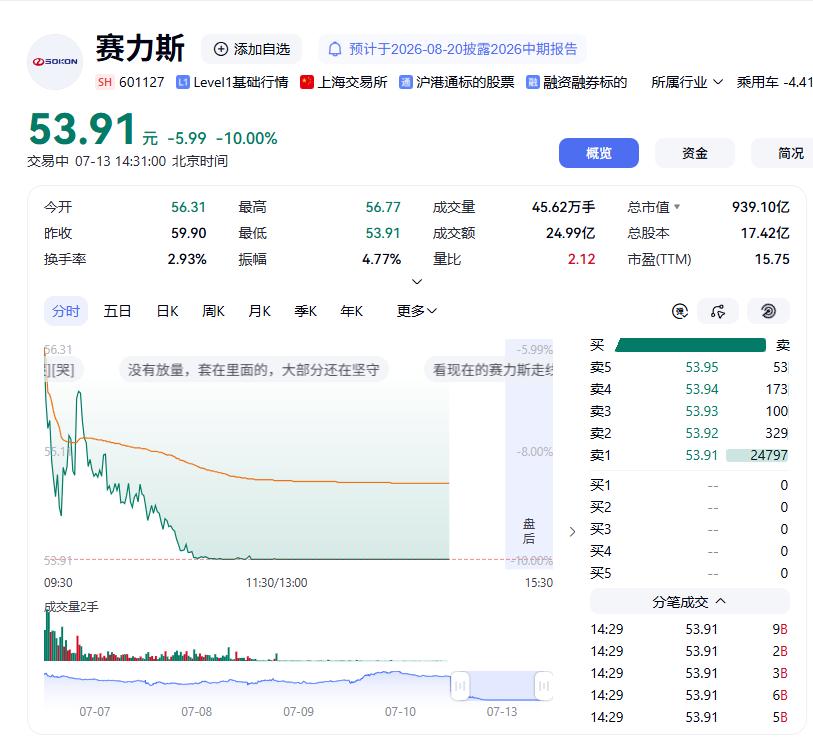Viewport: 813px width, 746px height.
Task: Click the radar spiral chart icon
Action: coord(768,311)
